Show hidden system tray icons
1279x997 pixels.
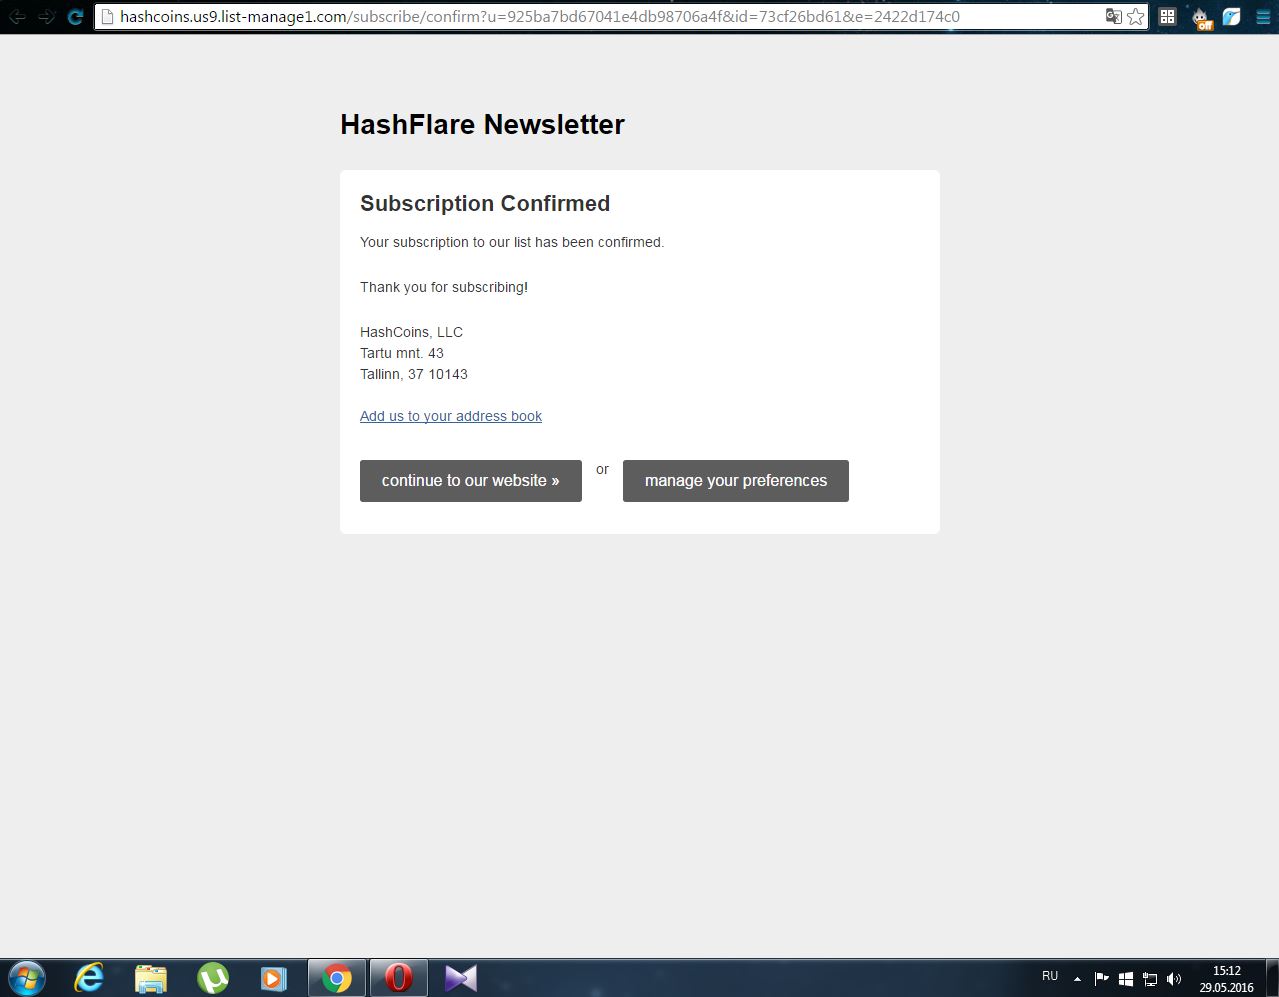point(1077,979)
